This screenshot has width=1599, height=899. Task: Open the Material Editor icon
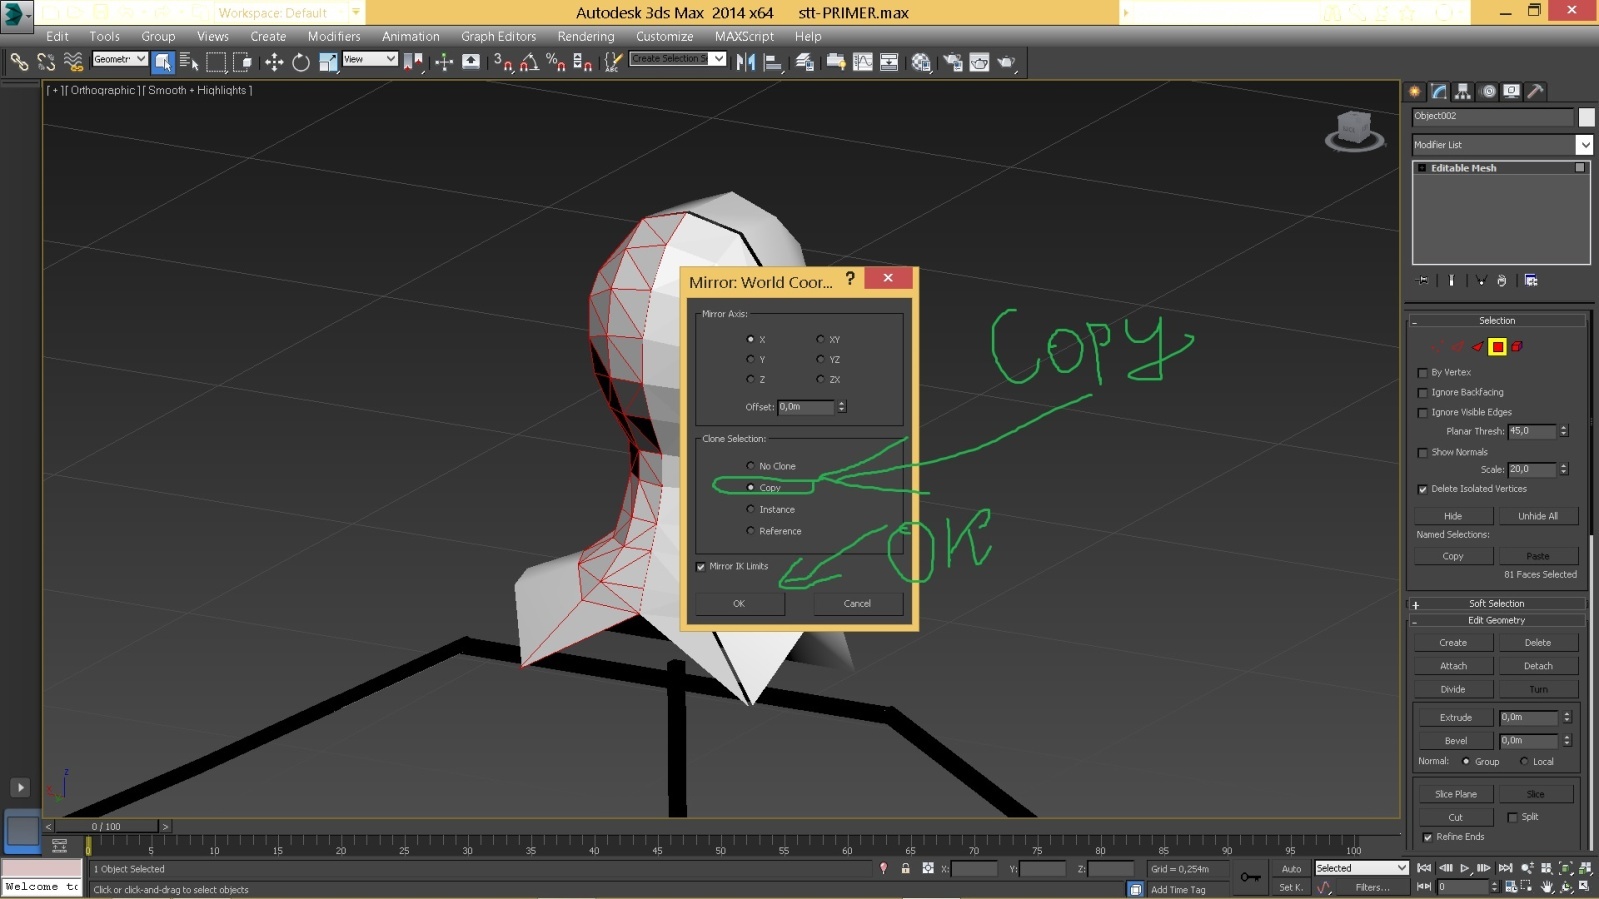tap(921, 62)
